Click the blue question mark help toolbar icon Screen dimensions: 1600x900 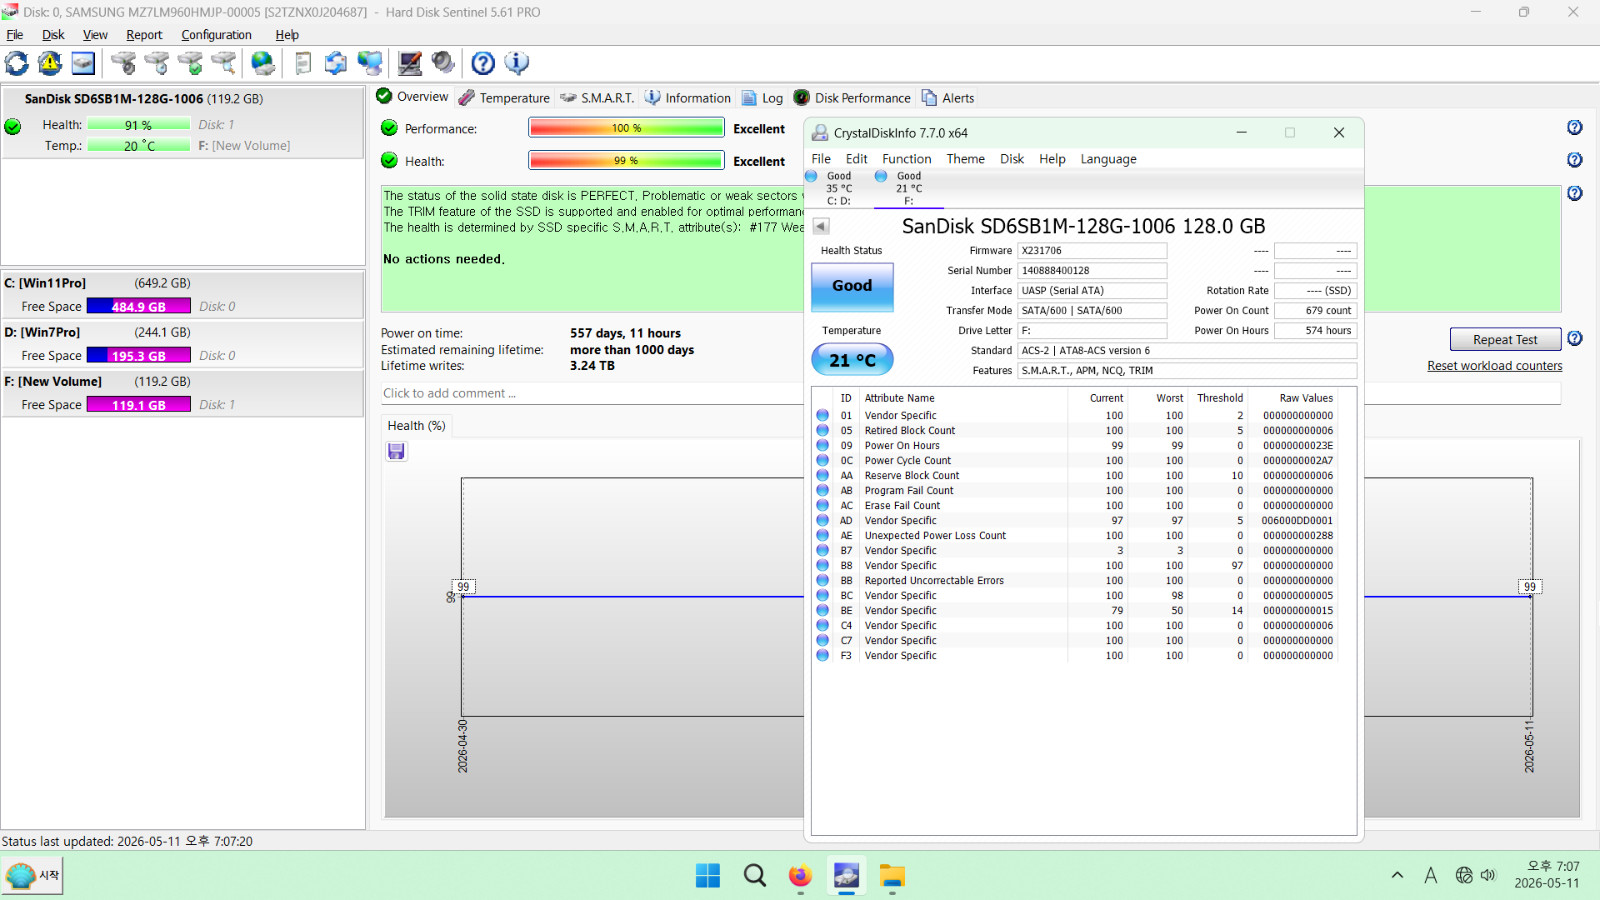pyautogui.click(x=483, y=63)
